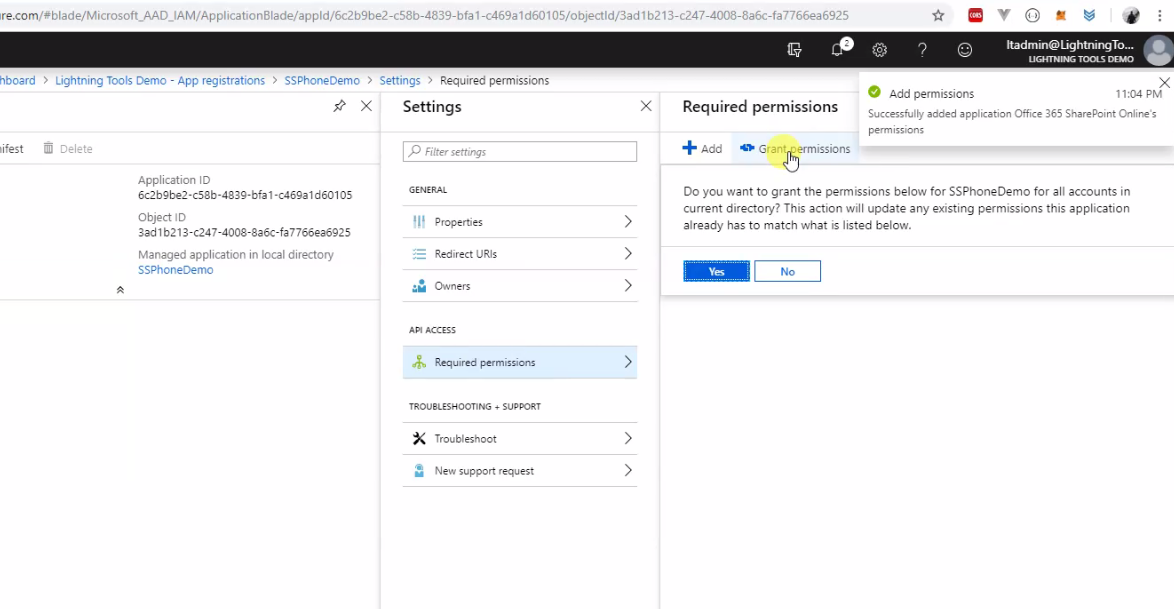Image resolution: width=1174 pixels, height=609 pixels.
Task: Open the Help question mark
Action: pos(922,50)
